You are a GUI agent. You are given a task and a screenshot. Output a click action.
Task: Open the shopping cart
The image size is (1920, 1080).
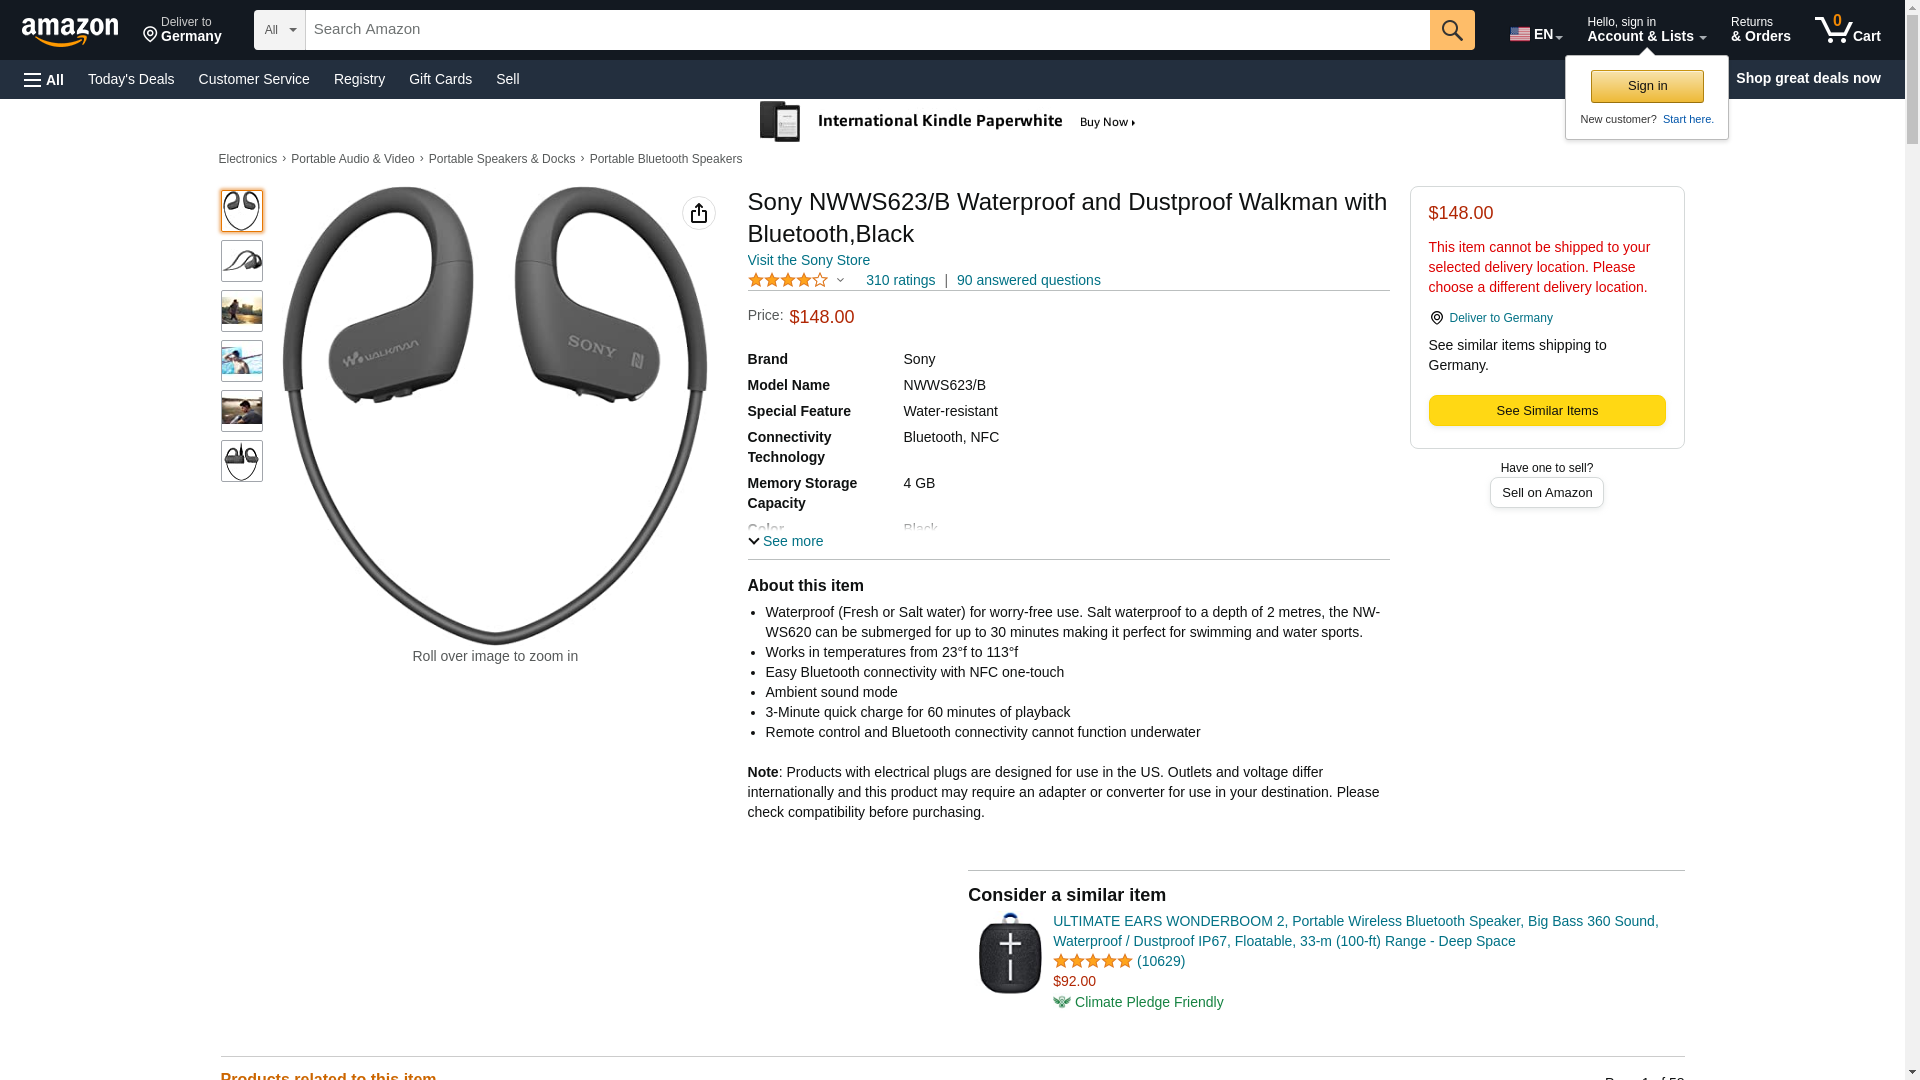(1847, 30)
